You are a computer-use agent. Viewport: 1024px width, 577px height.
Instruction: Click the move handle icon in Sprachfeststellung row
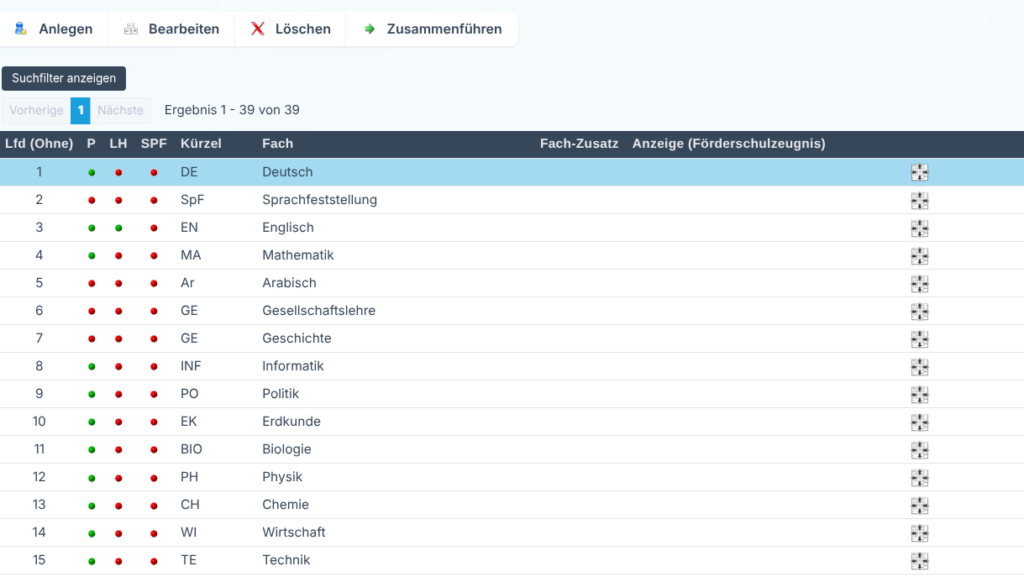coord(920,200)
